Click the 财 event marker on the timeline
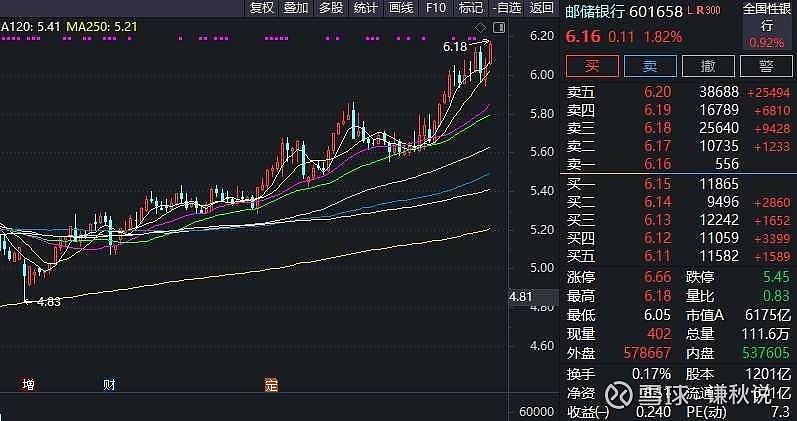Screen dimensions: 797x421 click(x=109, y=384)
